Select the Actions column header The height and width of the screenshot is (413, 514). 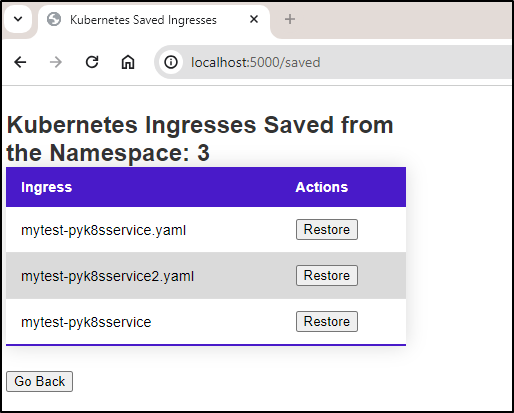point(322,187)
